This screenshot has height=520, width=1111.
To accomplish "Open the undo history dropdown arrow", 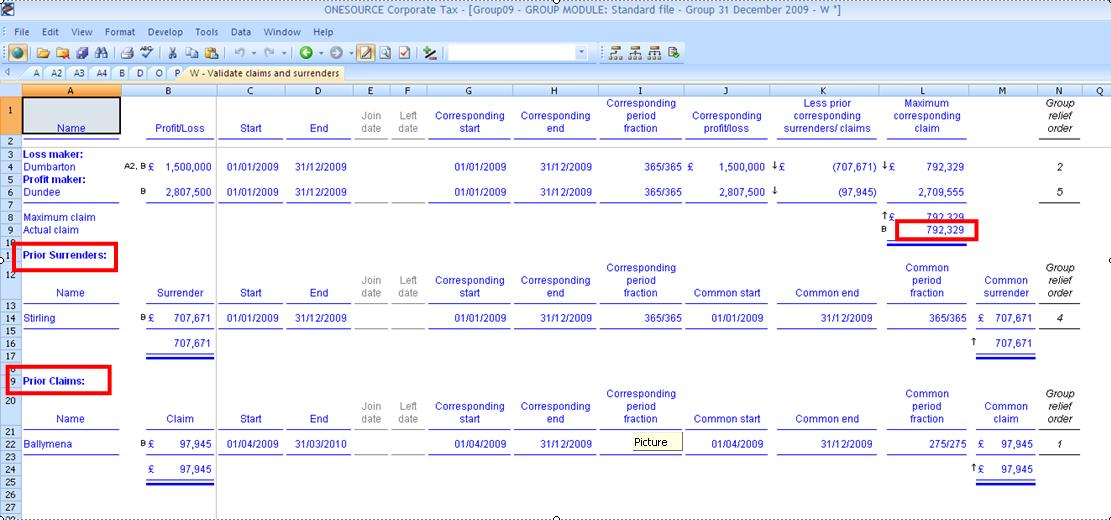I will click(255, 53).
